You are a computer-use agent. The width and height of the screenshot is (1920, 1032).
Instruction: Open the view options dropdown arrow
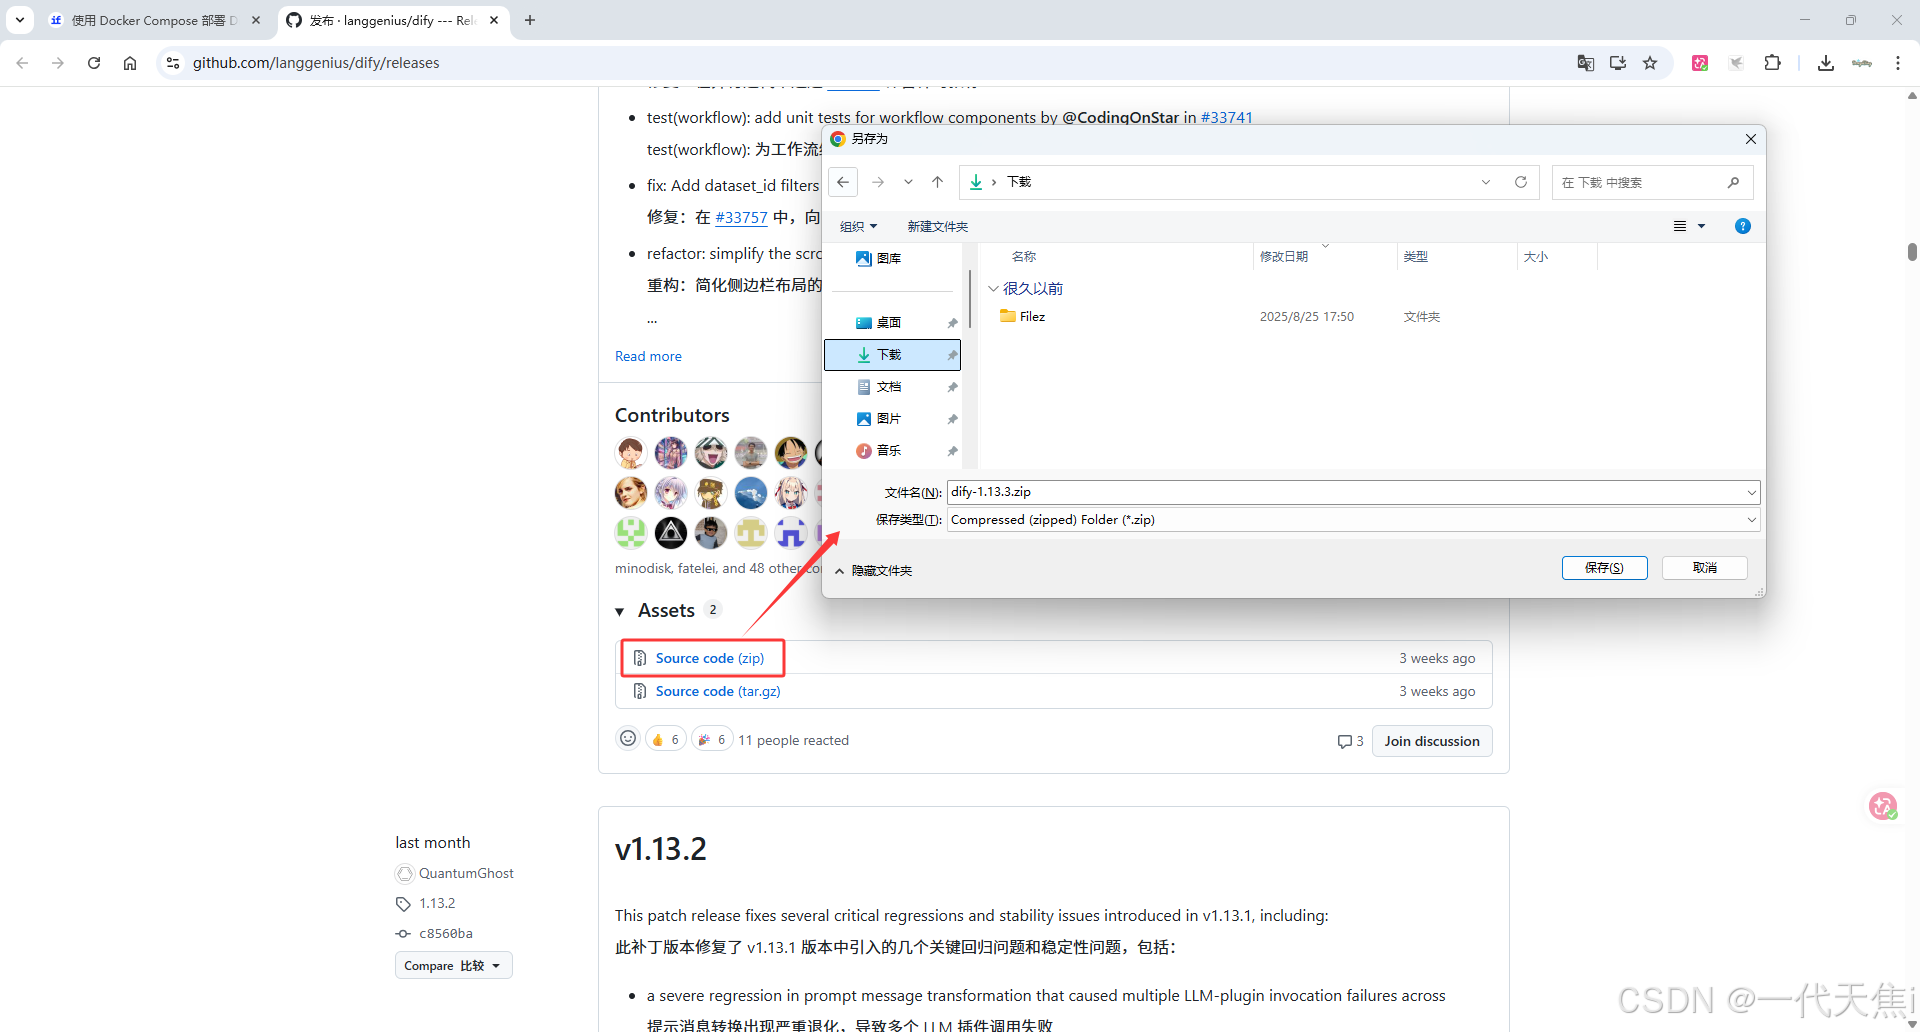click(x=1701, y=226)
